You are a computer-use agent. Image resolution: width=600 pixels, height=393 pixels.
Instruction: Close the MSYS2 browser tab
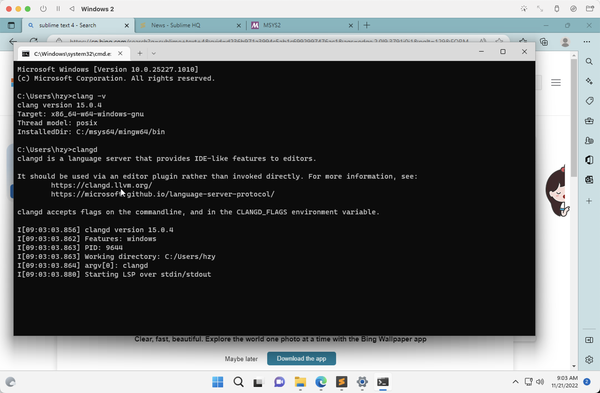pos(351,26)
